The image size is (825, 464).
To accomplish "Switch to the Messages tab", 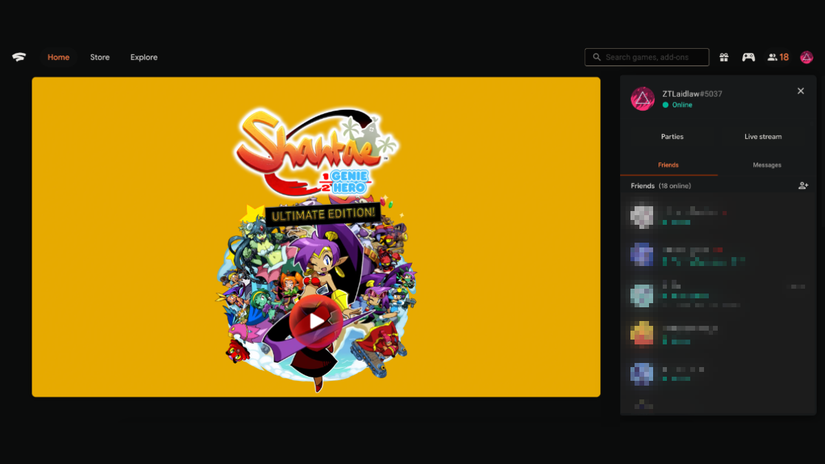I will coord(767,165).
